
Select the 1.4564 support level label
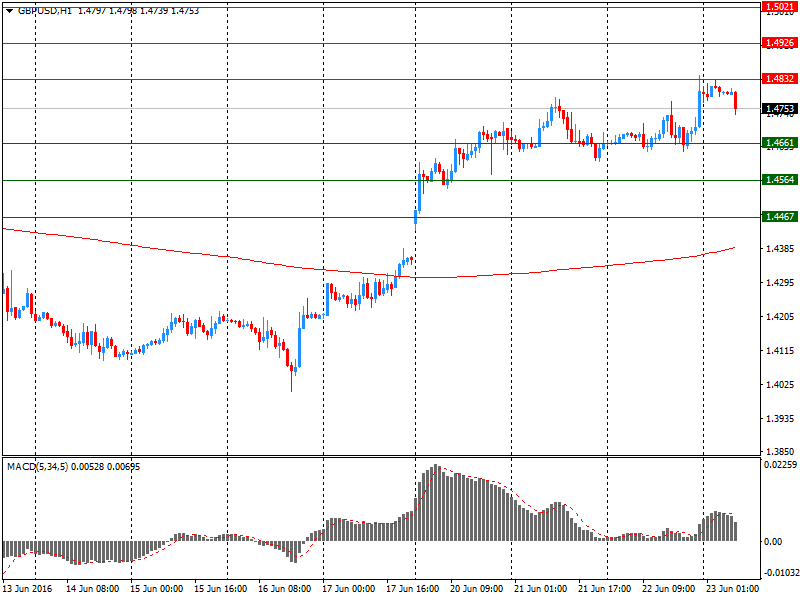(x=780, y=180)
